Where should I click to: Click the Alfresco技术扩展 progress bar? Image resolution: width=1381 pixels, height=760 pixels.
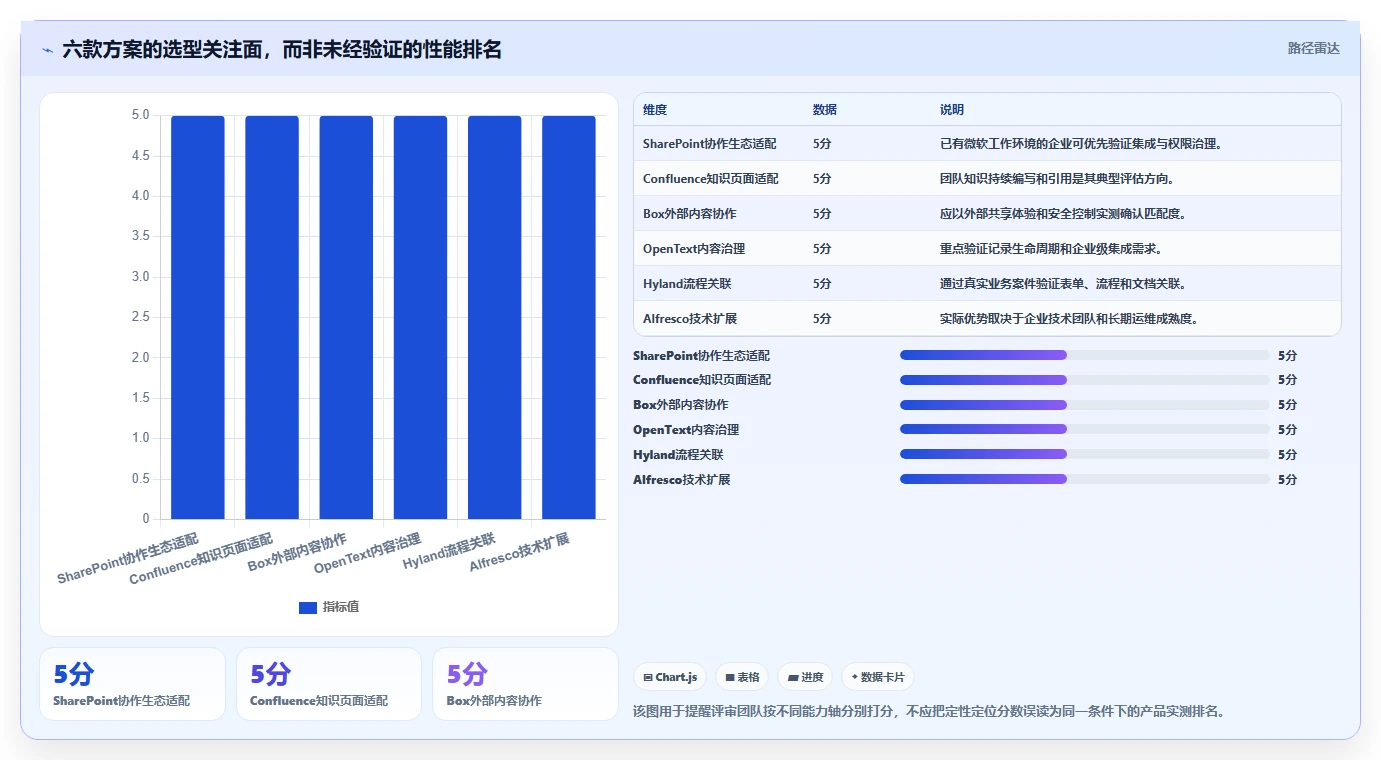(1084, 479)
